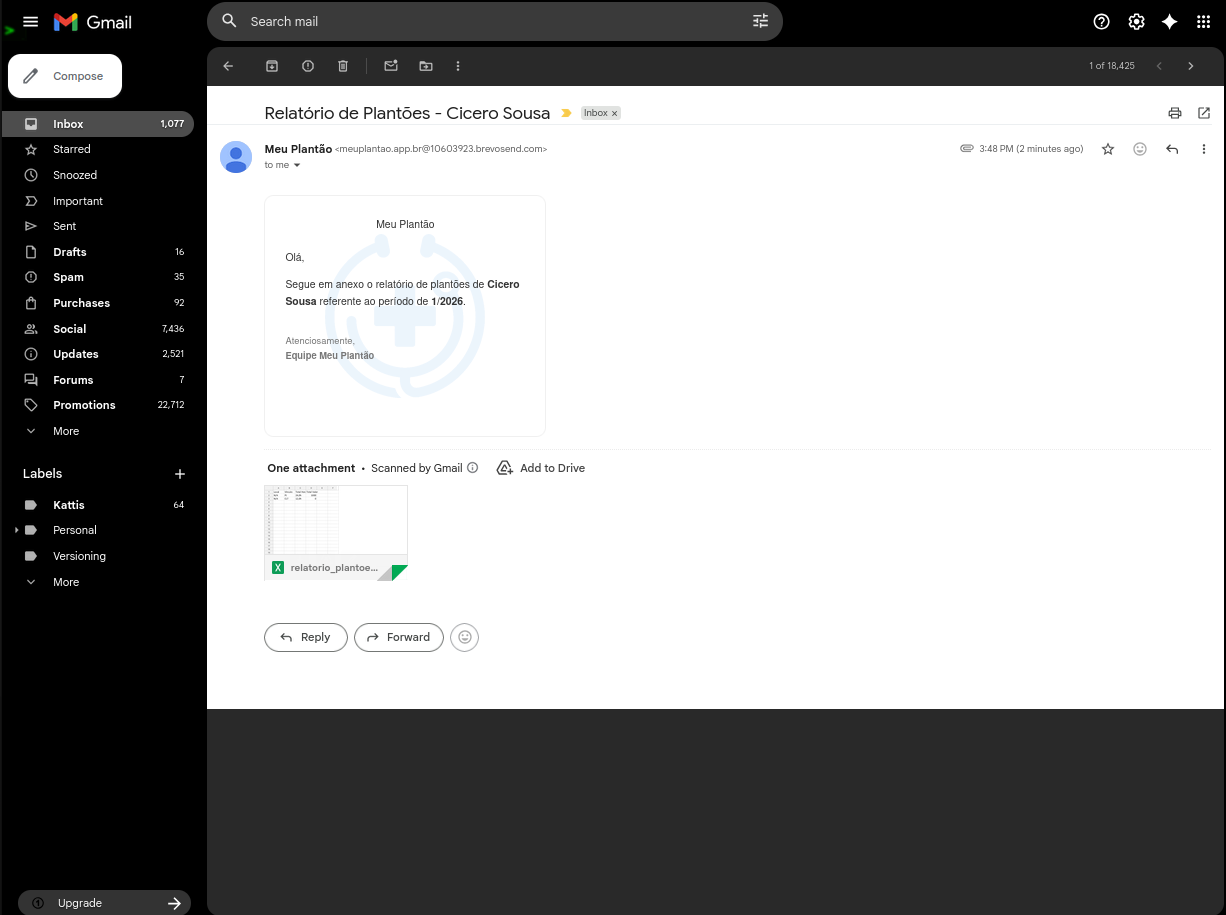Move the email to another folder
The image size is (1226, 915).
click(x=425, y=66)
